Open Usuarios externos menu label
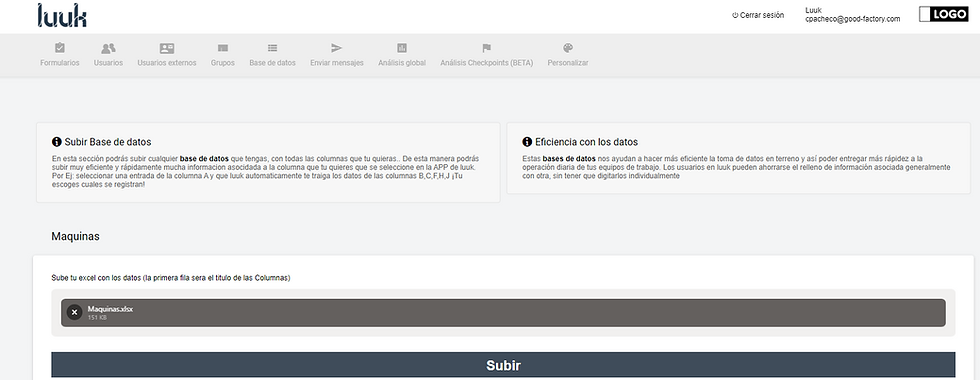Viewport: 980px width, 380px height. tap(167, 63)
